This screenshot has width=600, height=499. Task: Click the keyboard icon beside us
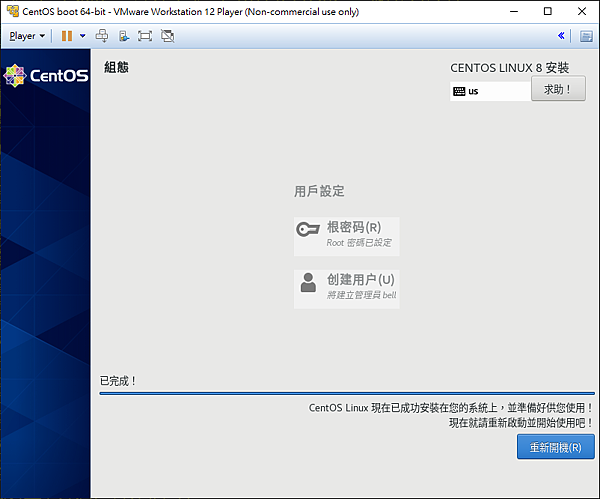click(459, 91)
